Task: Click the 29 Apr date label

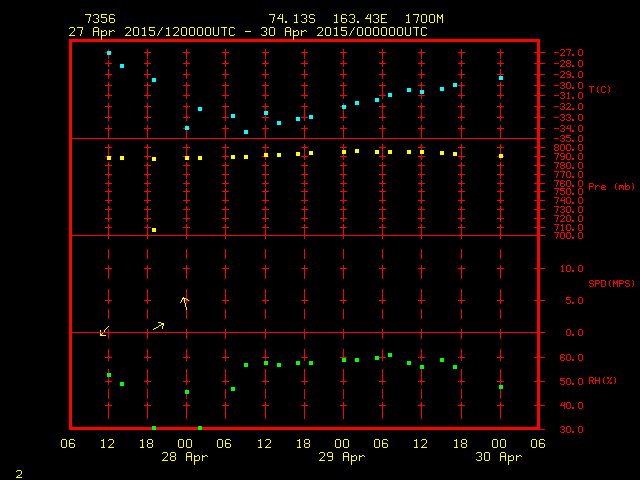Action: point(343,457)
